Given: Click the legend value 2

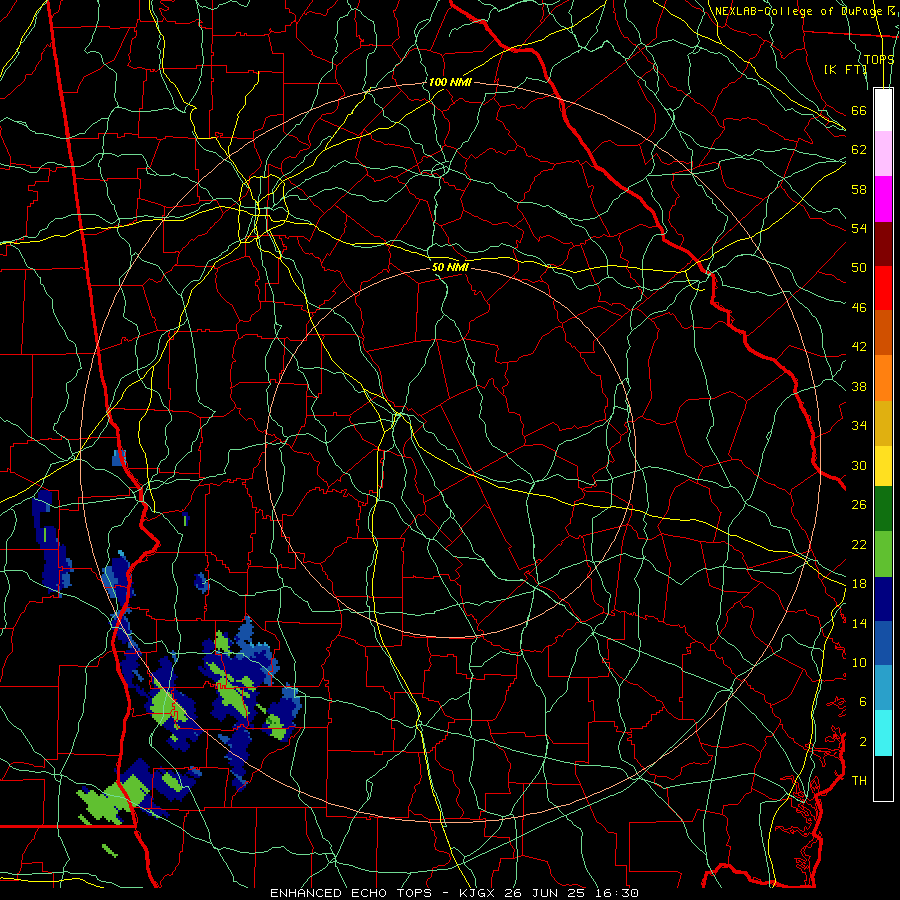Looking at the screenshot, I should tap(862, 742).
